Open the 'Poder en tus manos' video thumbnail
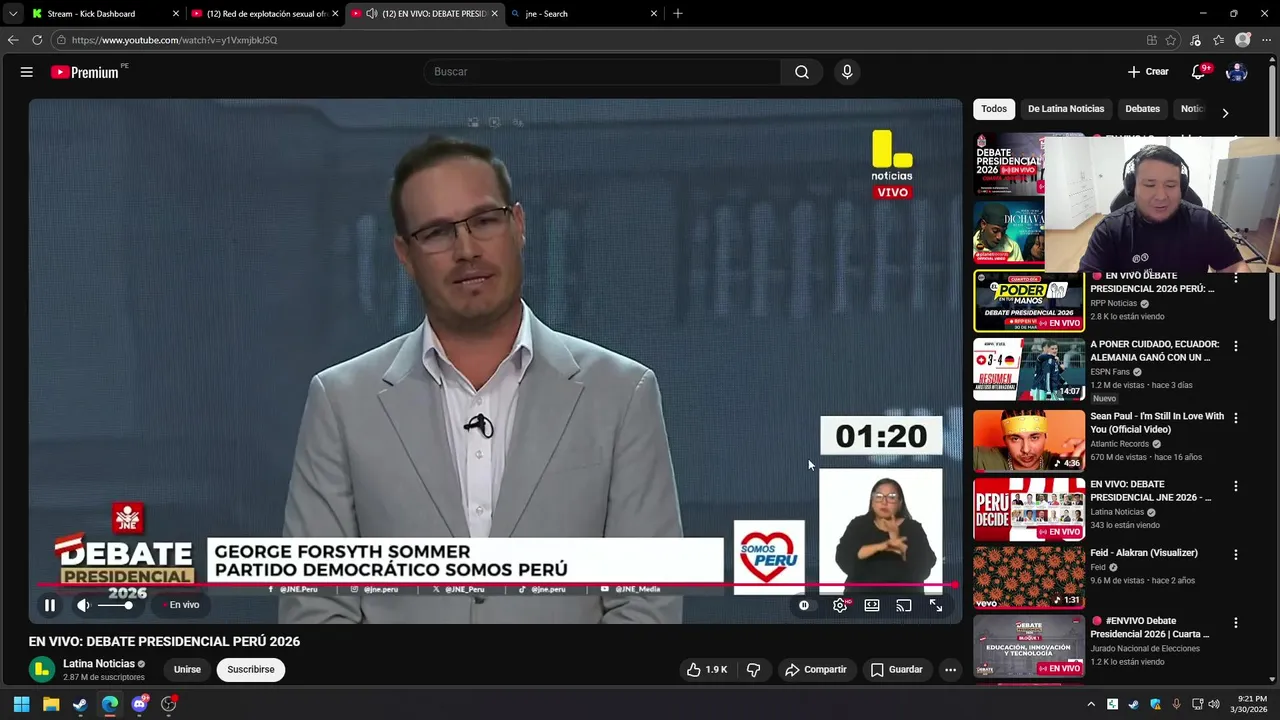The width and height of the screenshot is (1280, 720). click(1029, 301)
